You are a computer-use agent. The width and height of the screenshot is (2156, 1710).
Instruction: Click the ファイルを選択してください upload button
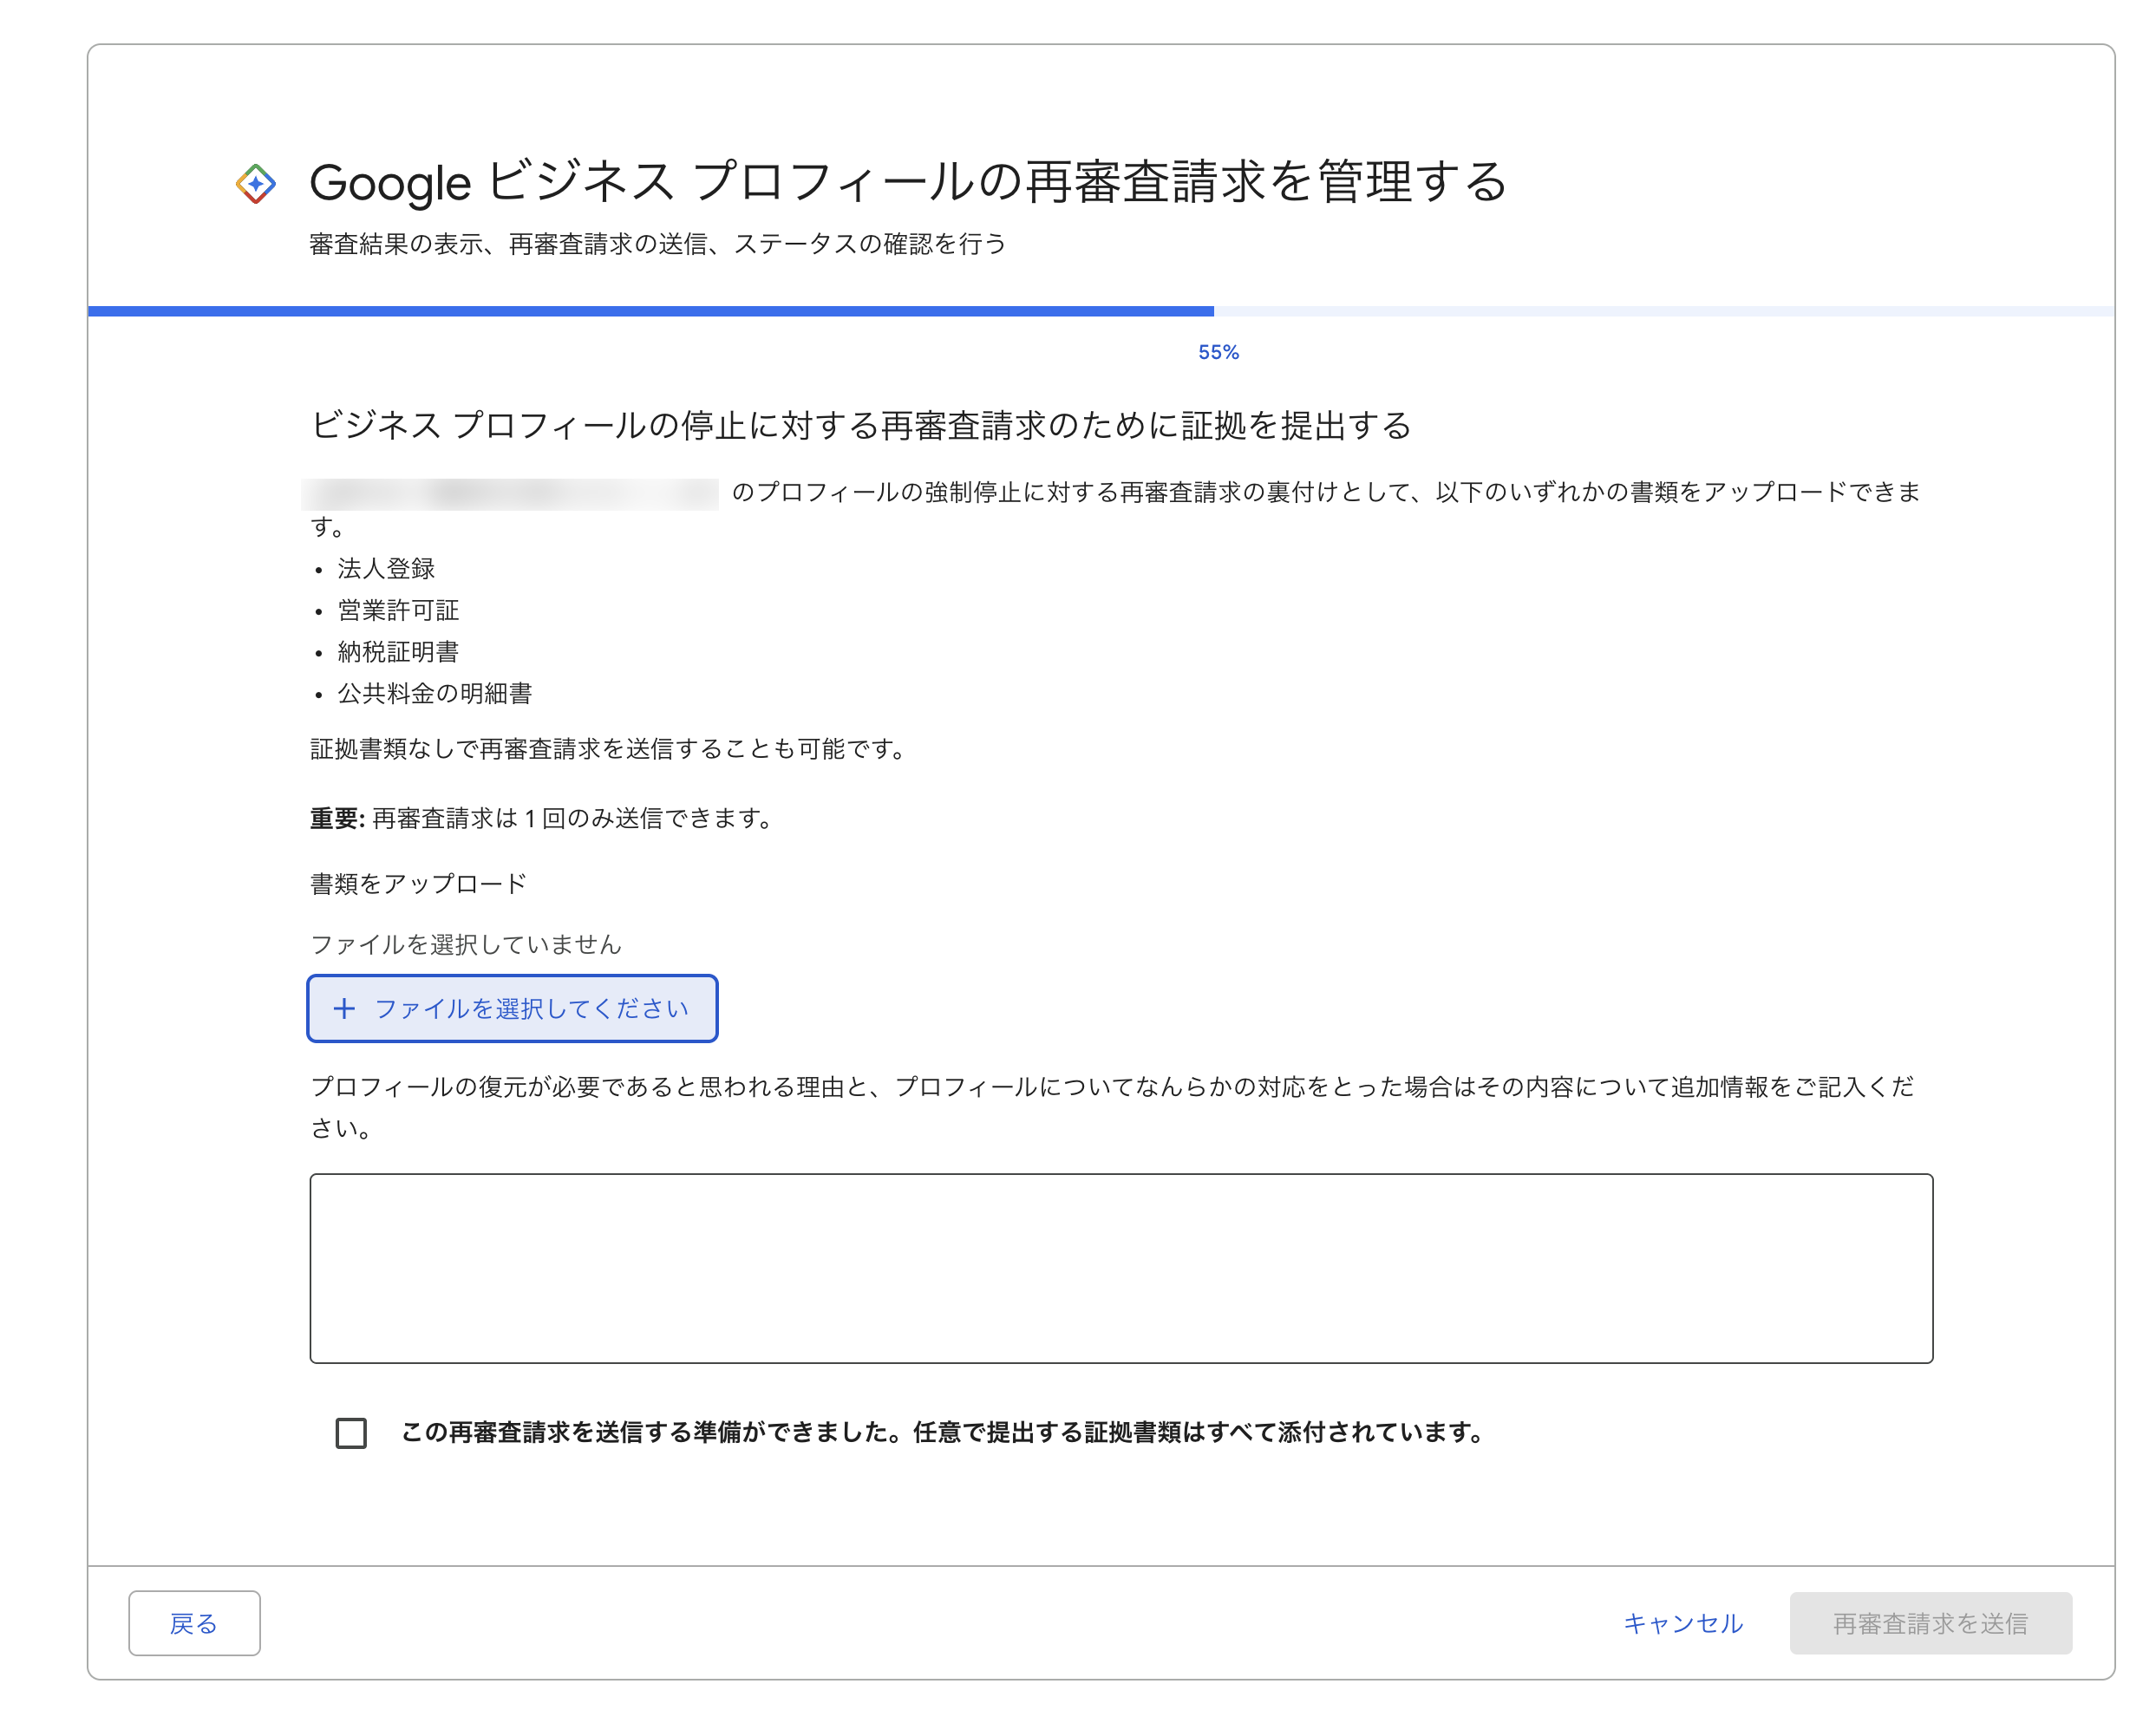tap(512, 1008)
